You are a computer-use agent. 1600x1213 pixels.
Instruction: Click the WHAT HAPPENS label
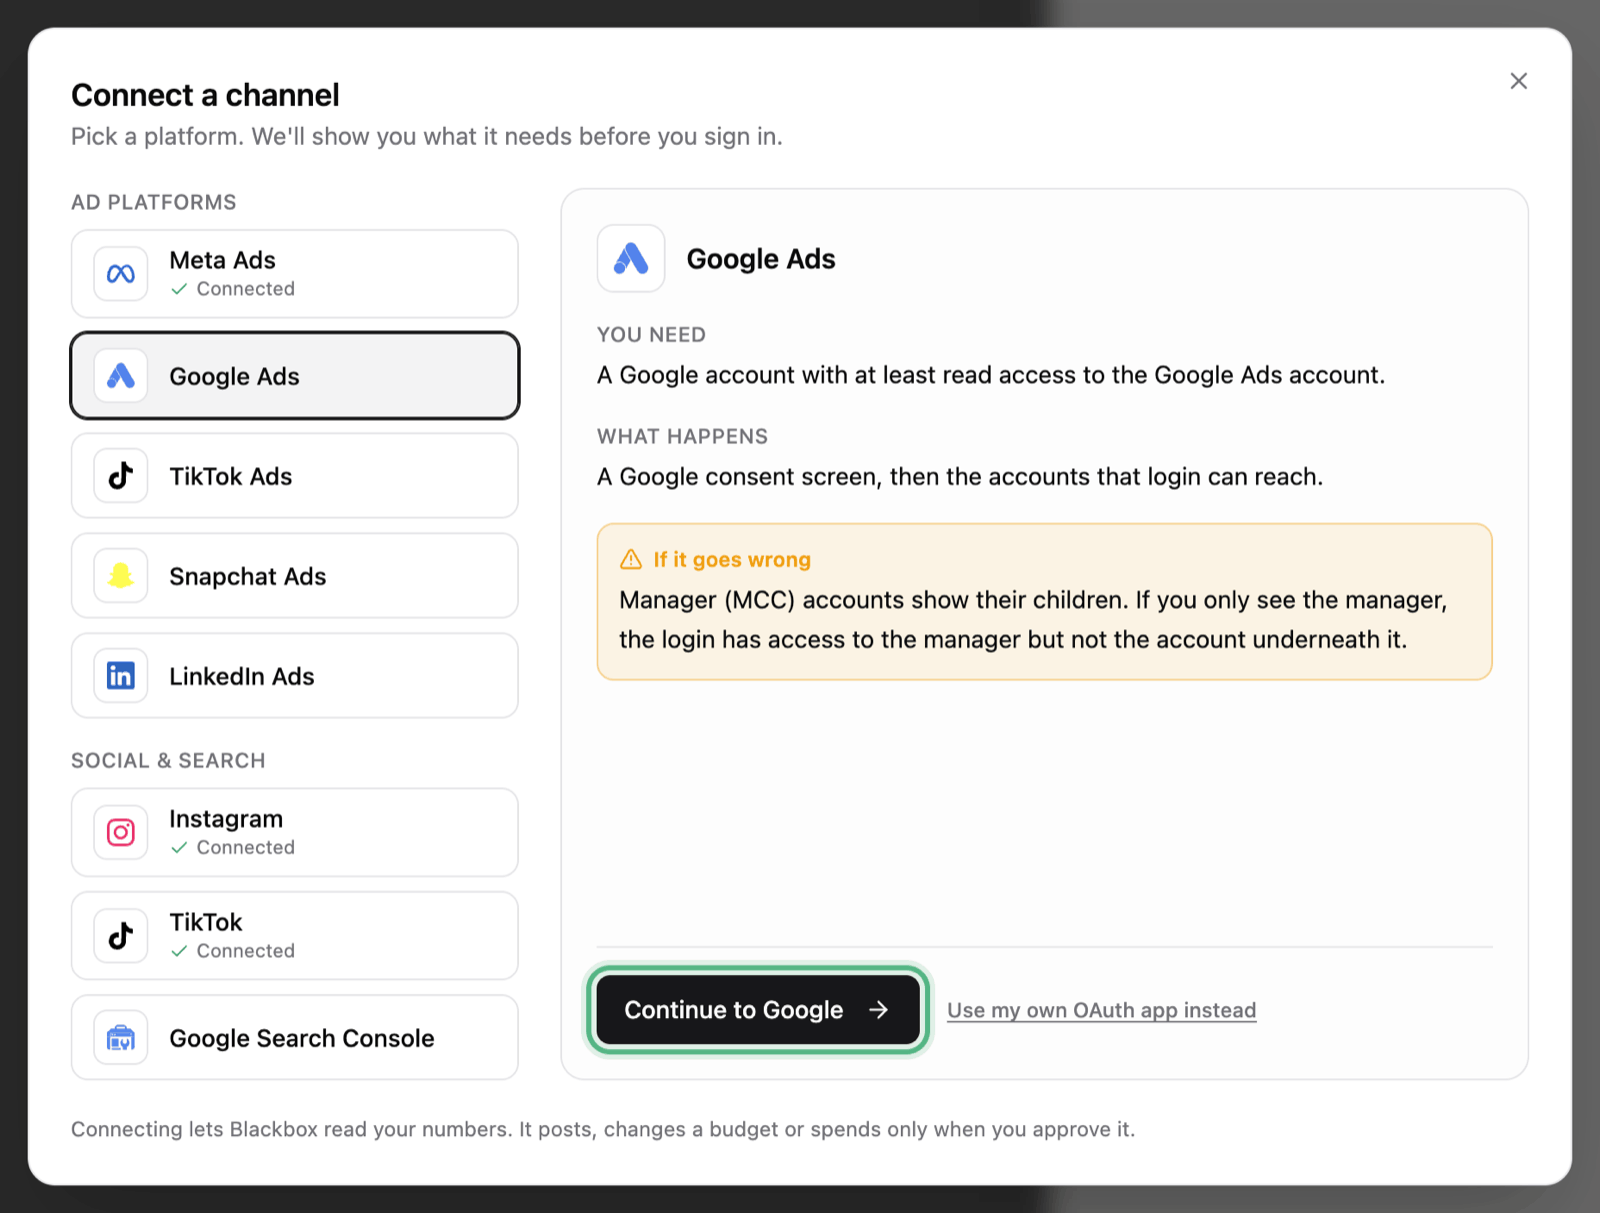click(682, 436)
